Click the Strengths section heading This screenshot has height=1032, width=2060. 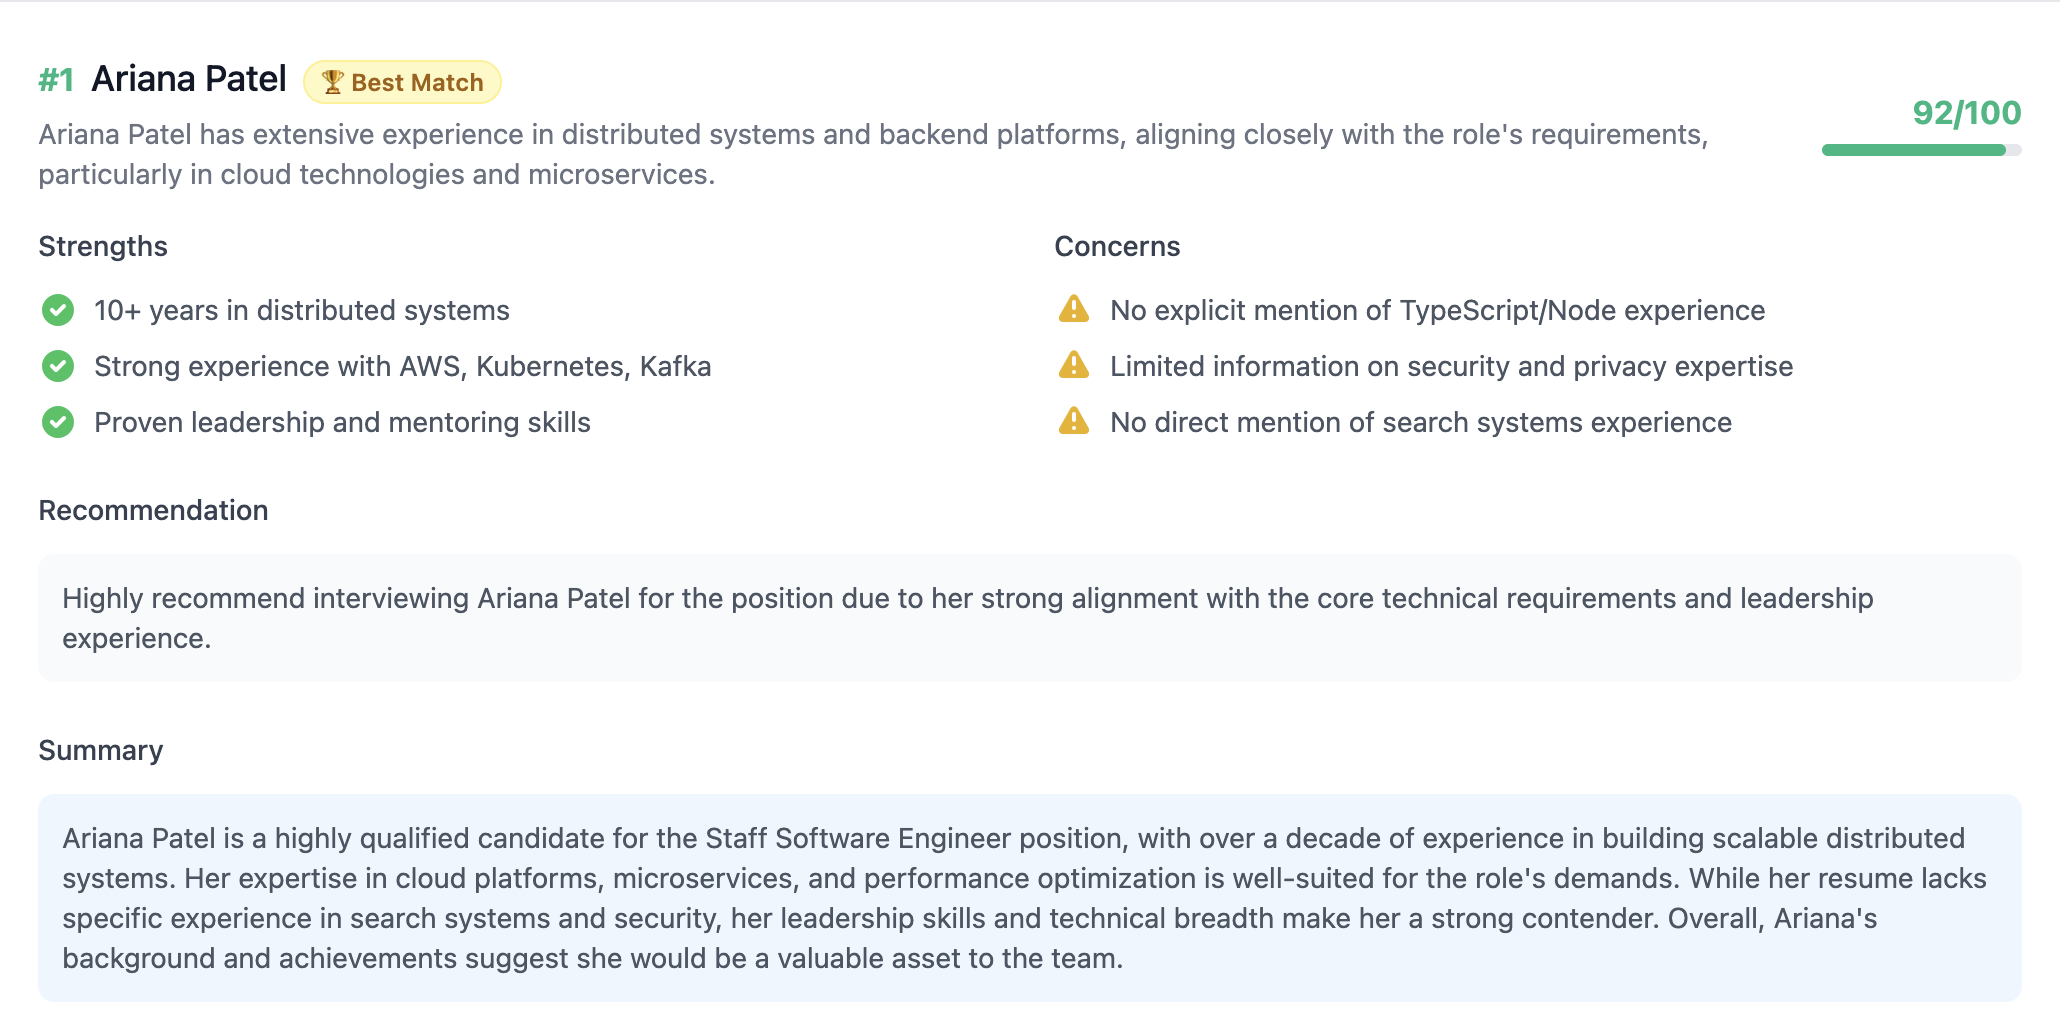[x=103, y=246]
